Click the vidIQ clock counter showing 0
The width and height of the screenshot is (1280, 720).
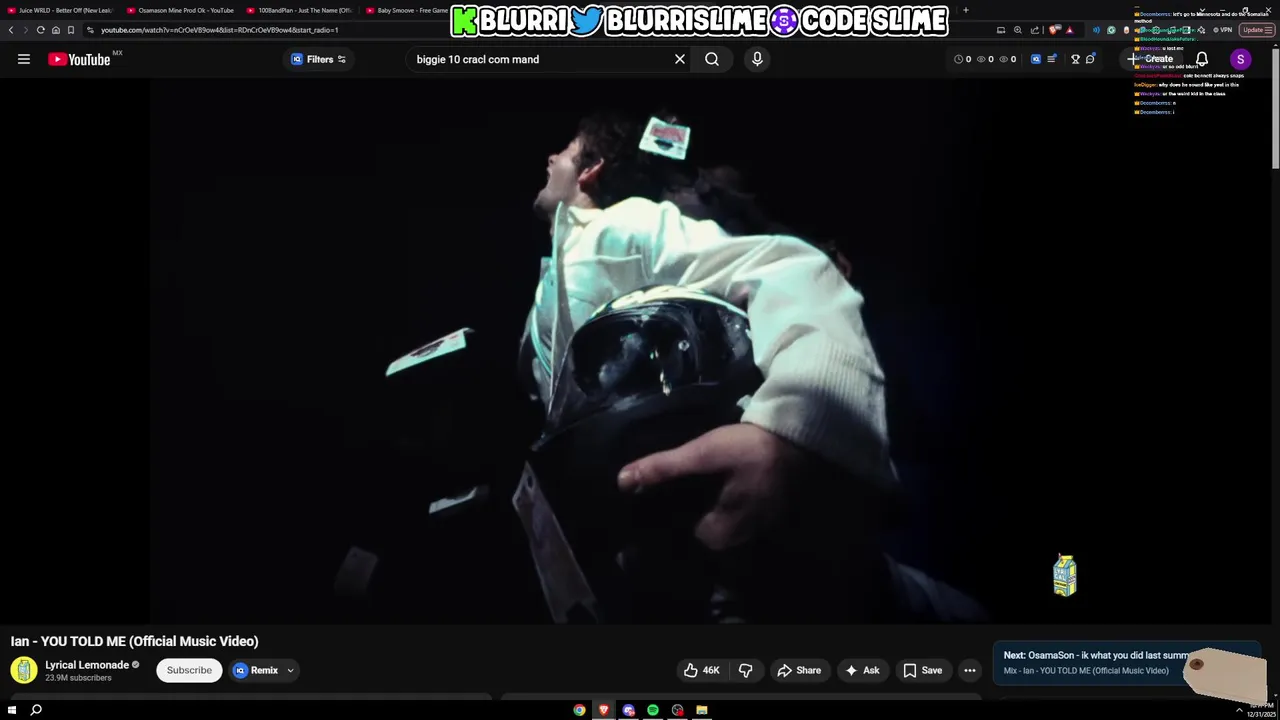[963, 59]
